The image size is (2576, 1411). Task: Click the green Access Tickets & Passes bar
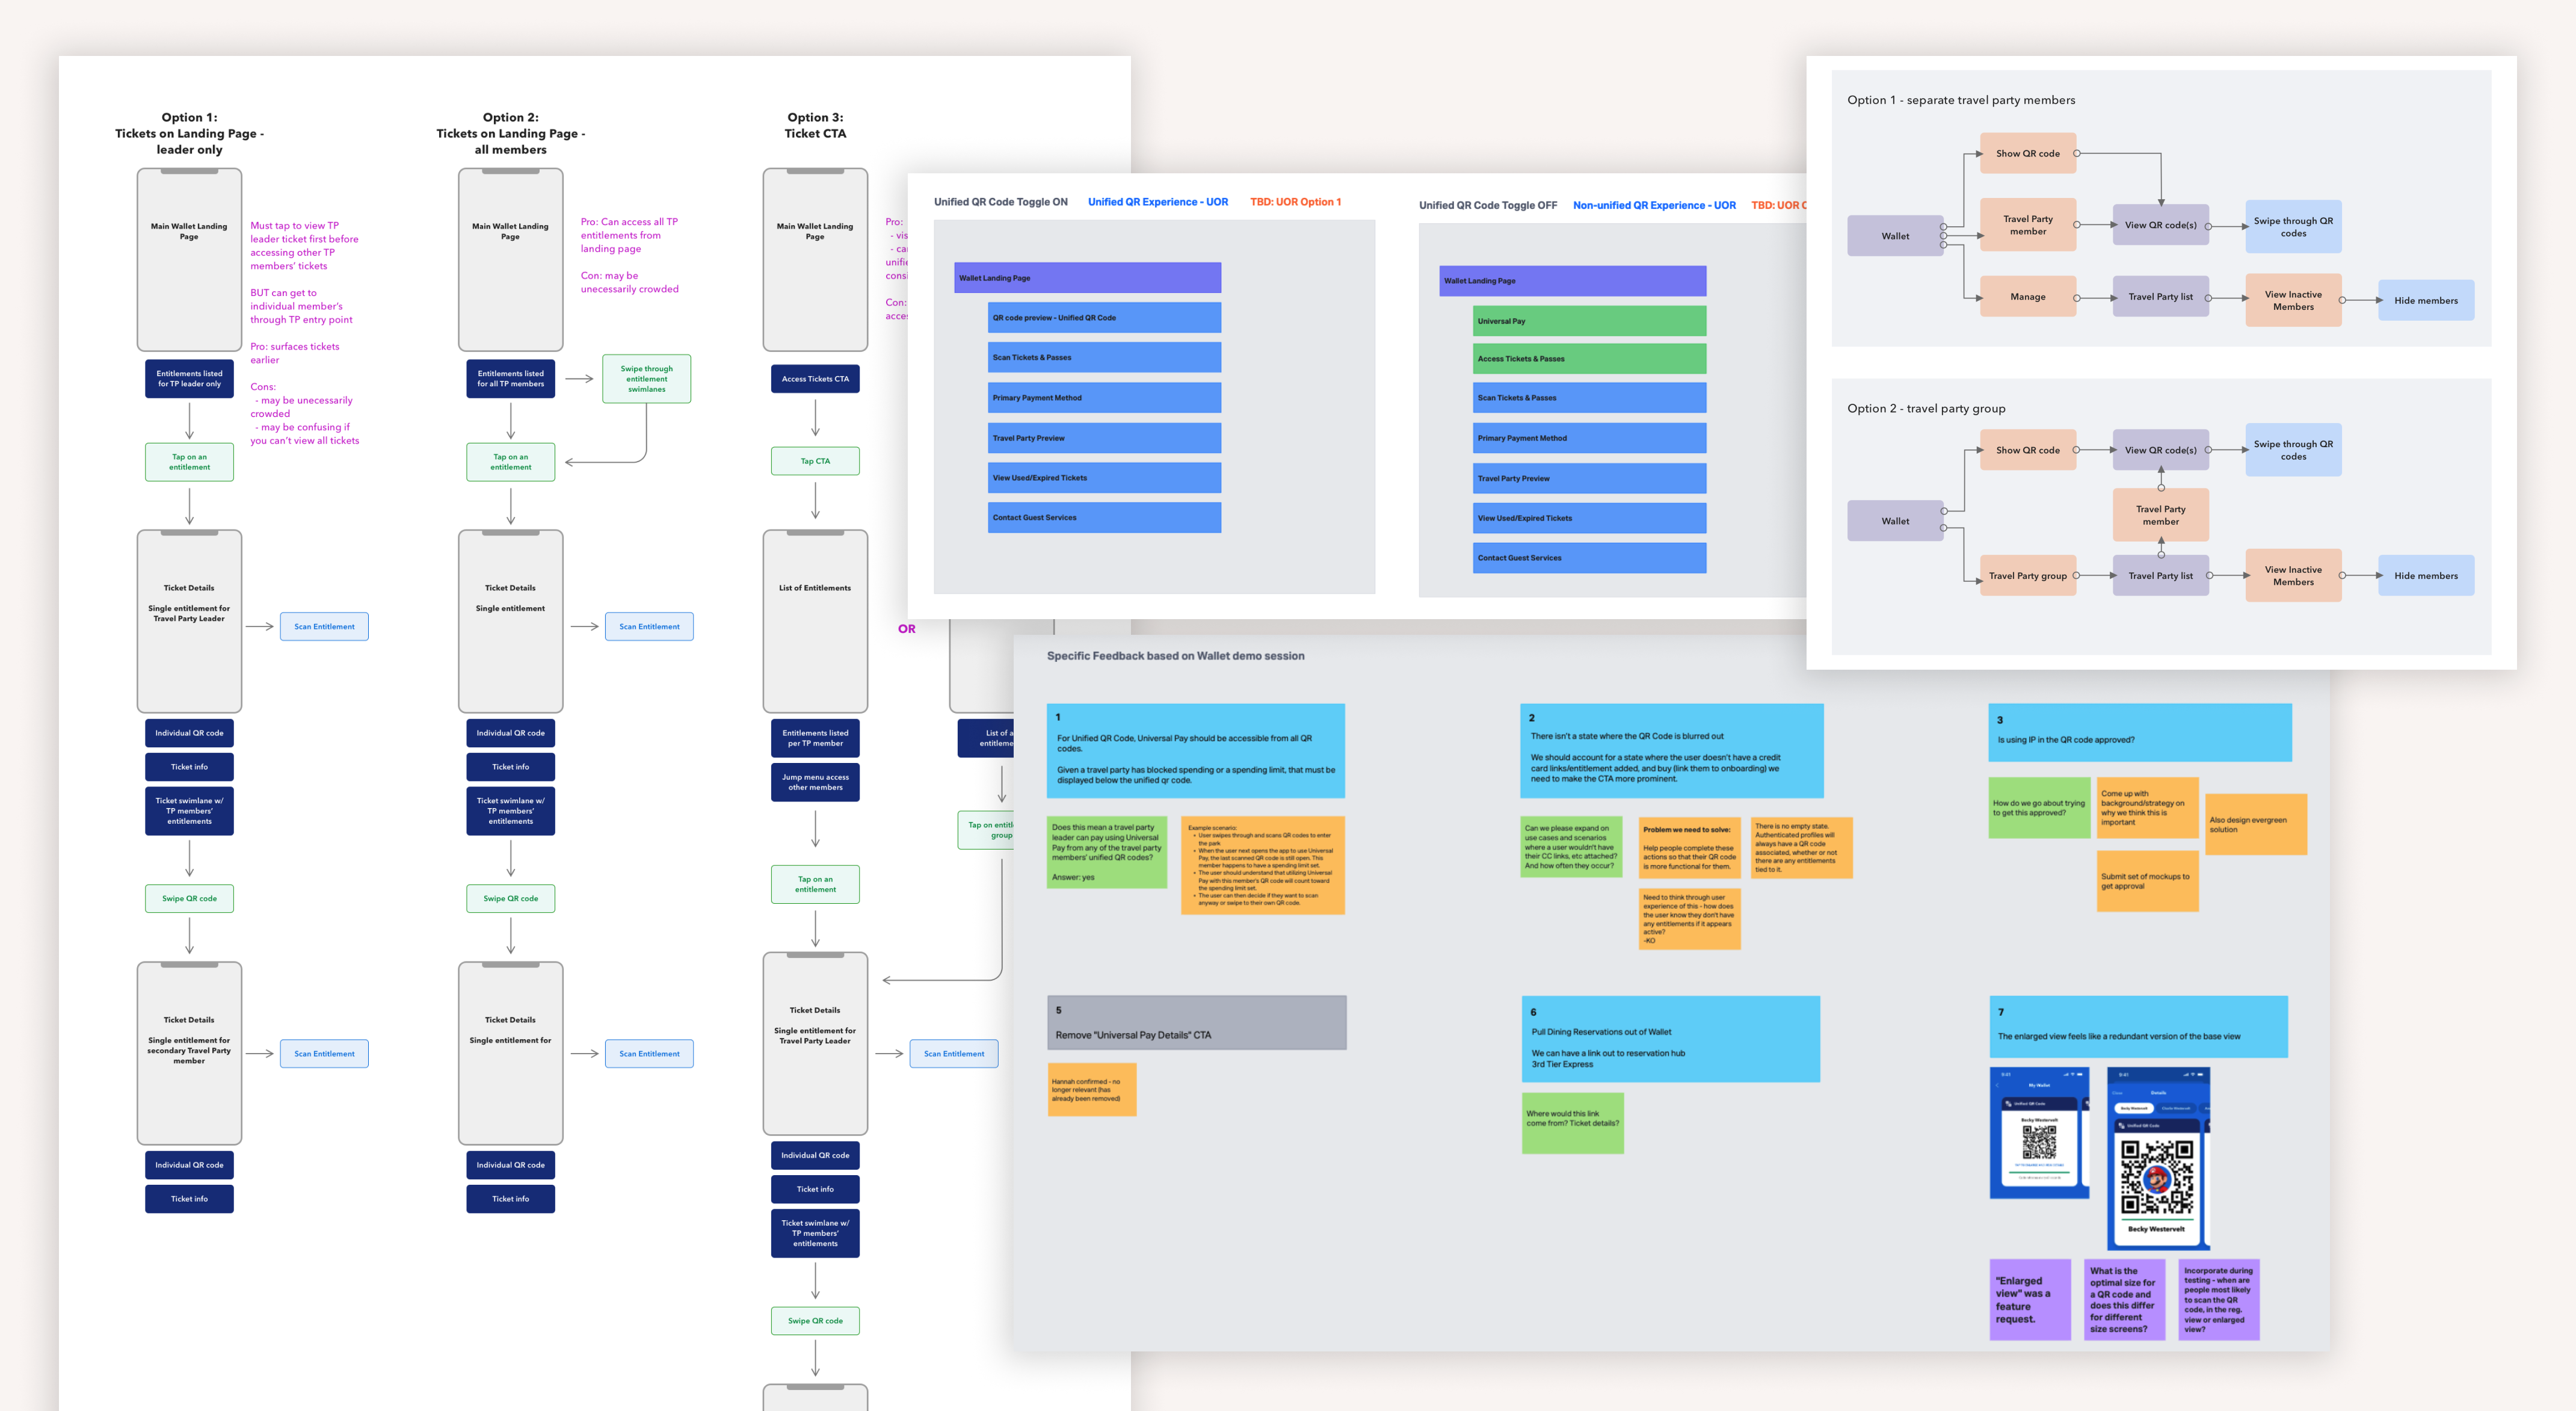(x=1589, y=359)
